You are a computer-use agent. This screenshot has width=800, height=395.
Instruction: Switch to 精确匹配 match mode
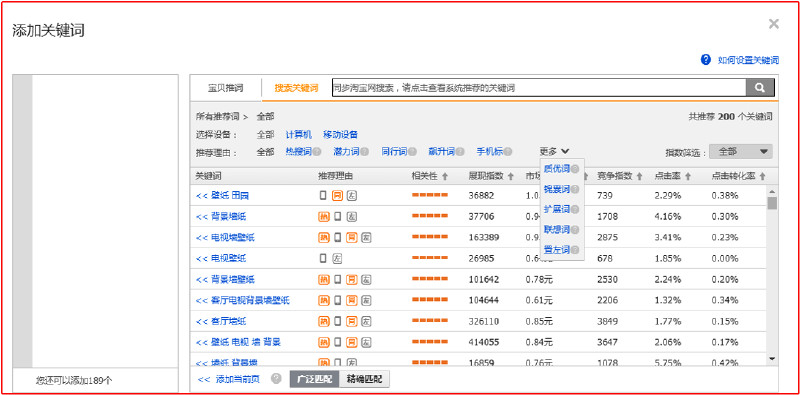364,379
